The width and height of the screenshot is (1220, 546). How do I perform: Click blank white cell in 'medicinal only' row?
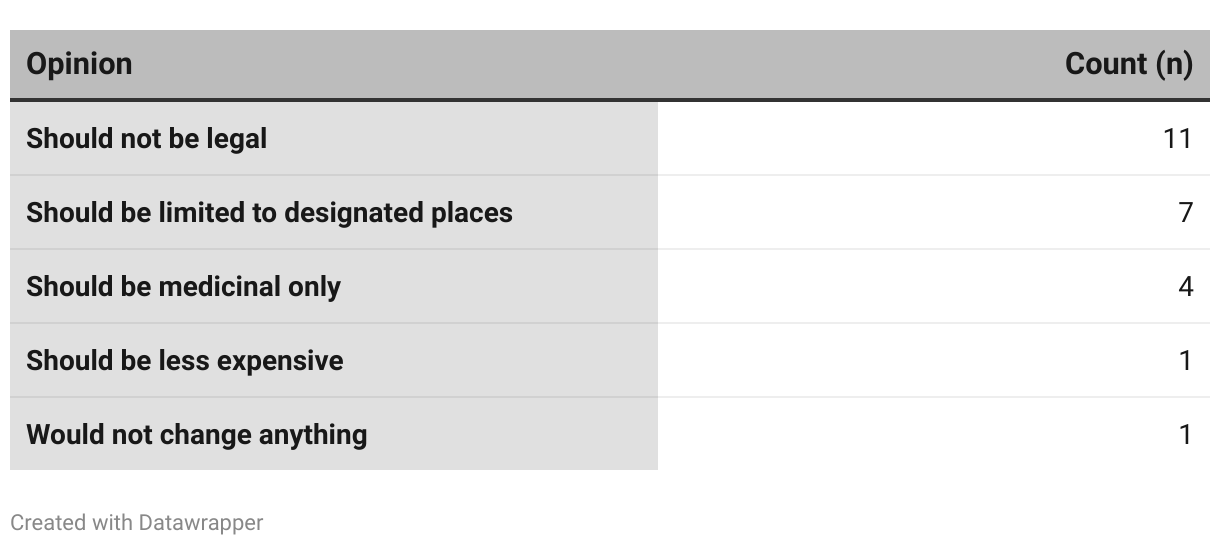tap(900, 287)
